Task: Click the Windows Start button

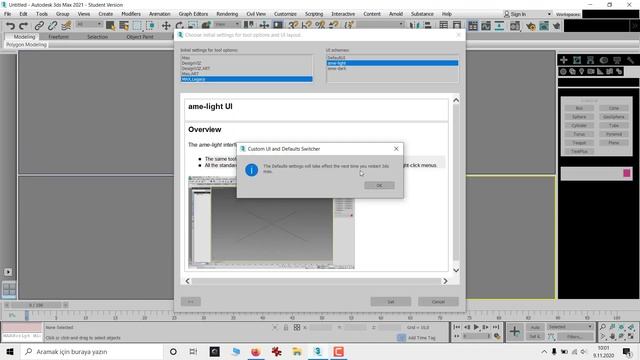Action: (x=10, y=351)
